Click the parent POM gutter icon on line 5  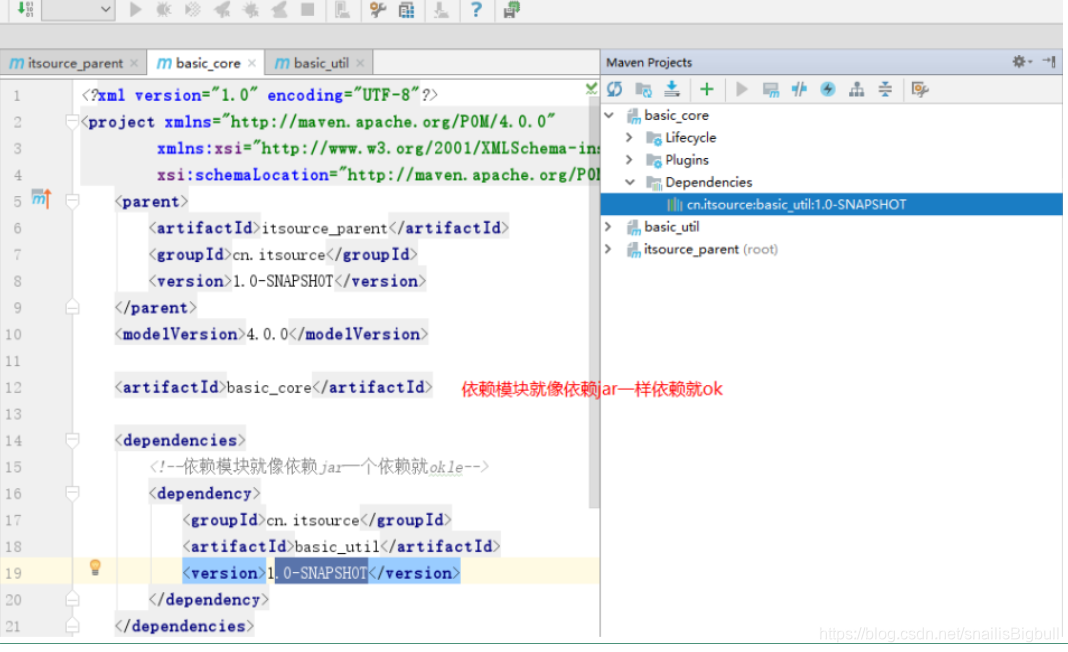(42, 198)
